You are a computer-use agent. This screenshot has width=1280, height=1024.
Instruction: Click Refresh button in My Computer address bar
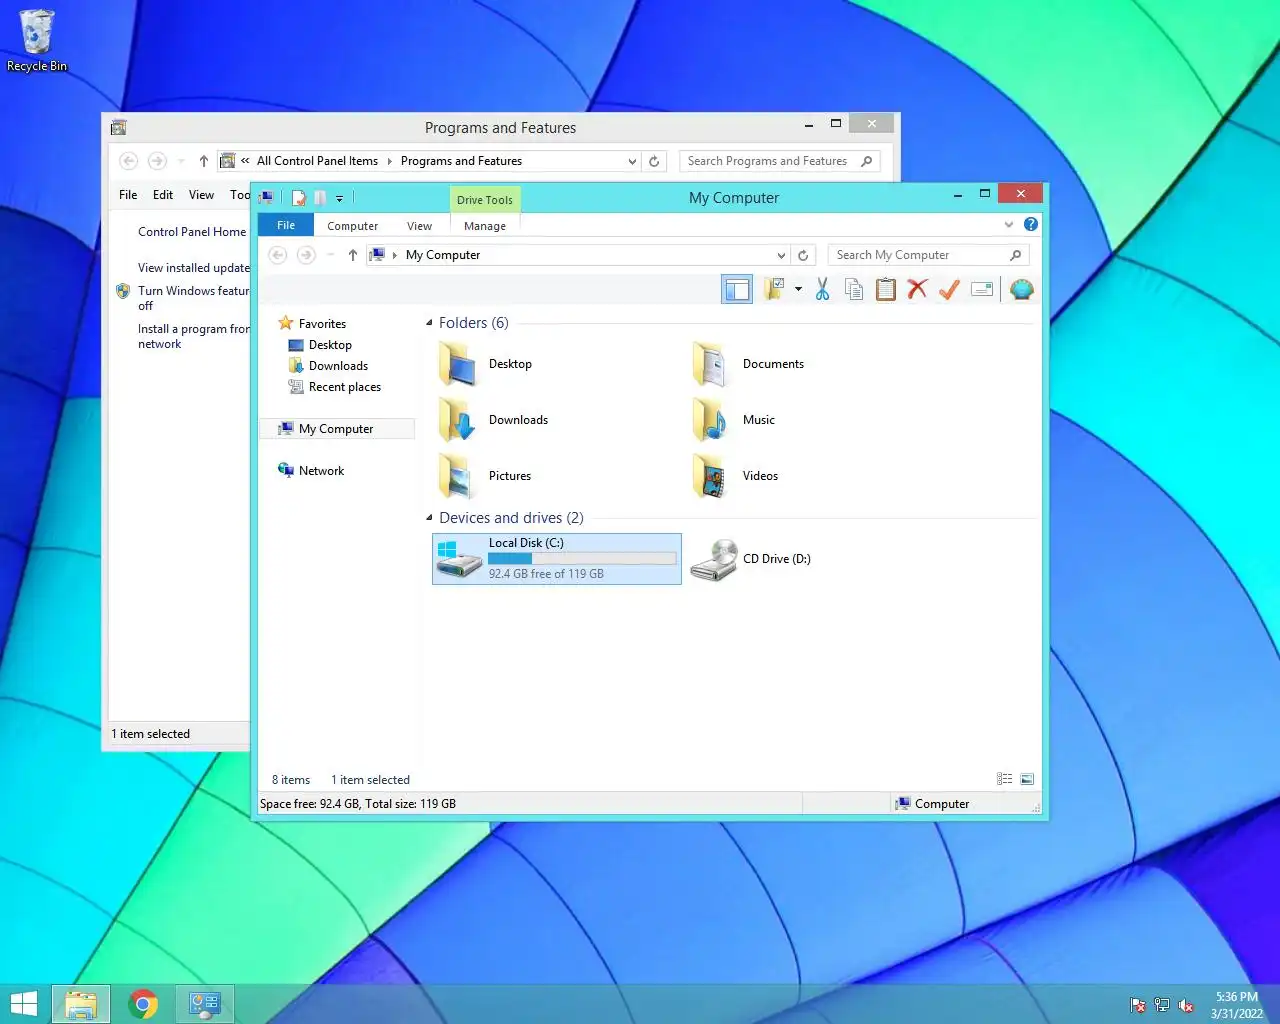click(803, 255)
